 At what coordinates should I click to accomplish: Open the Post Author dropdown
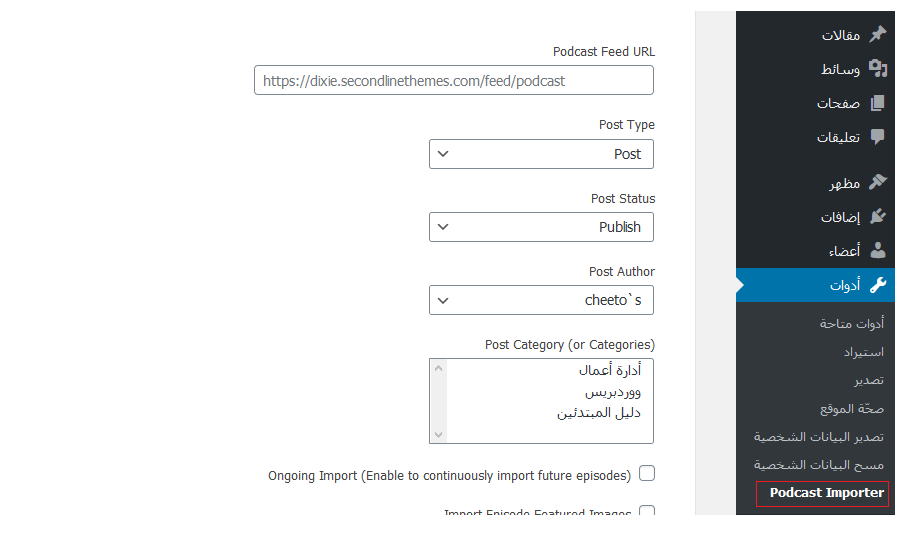pyautogui.click(x=541, y=300)
